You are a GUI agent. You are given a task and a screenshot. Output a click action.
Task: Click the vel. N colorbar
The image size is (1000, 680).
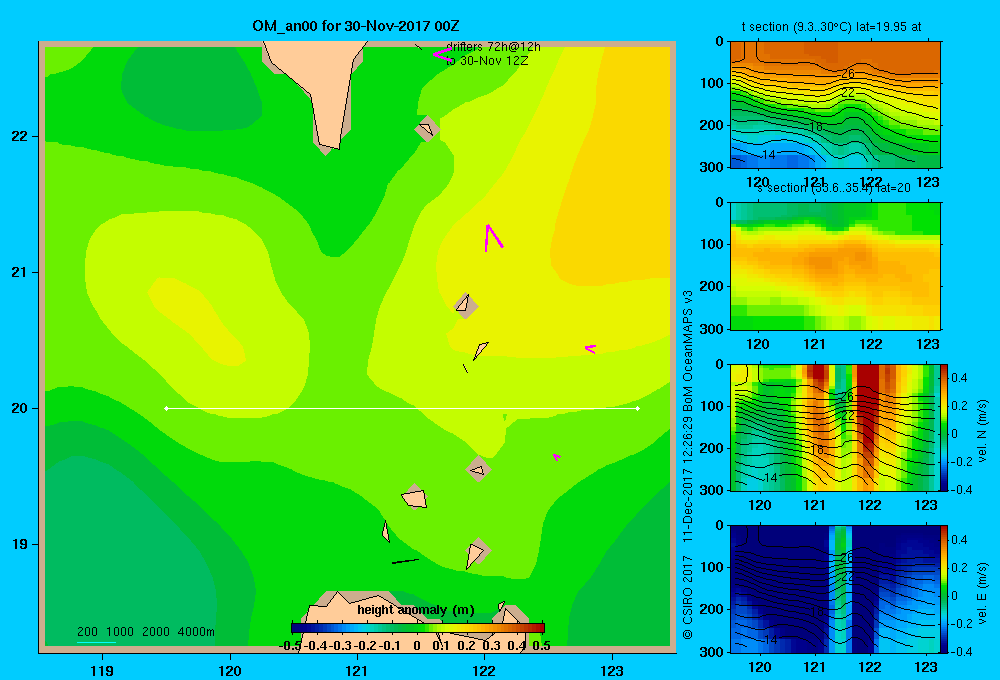pyautogui.click(x=944, y=427)
